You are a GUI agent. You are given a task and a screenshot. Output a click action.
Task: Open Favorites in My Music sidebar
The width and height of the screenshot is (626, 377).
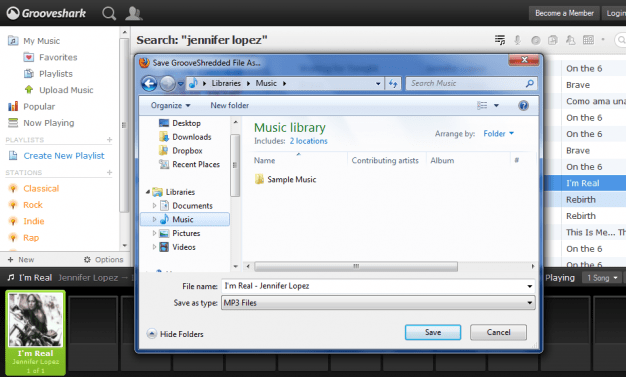(58, 57)
